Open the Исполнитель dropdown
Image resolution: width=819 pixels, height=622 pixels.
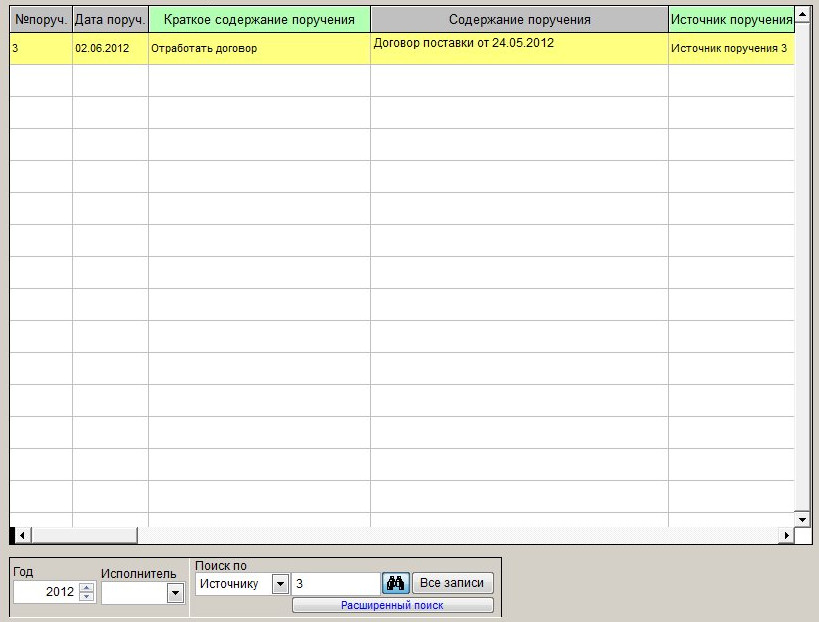pos(175,593)
